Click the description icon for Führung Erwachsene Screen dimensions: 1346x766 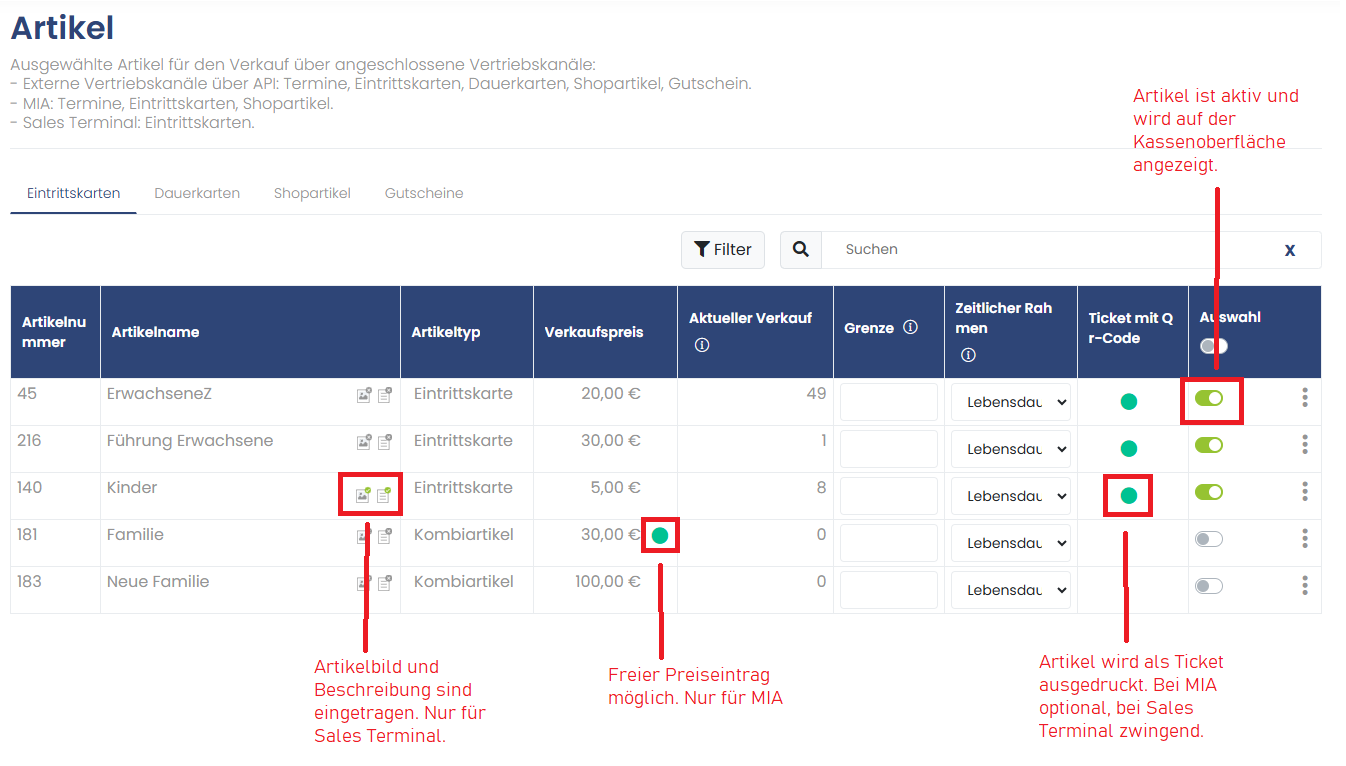pyautogui.click(x=384, y=442)
